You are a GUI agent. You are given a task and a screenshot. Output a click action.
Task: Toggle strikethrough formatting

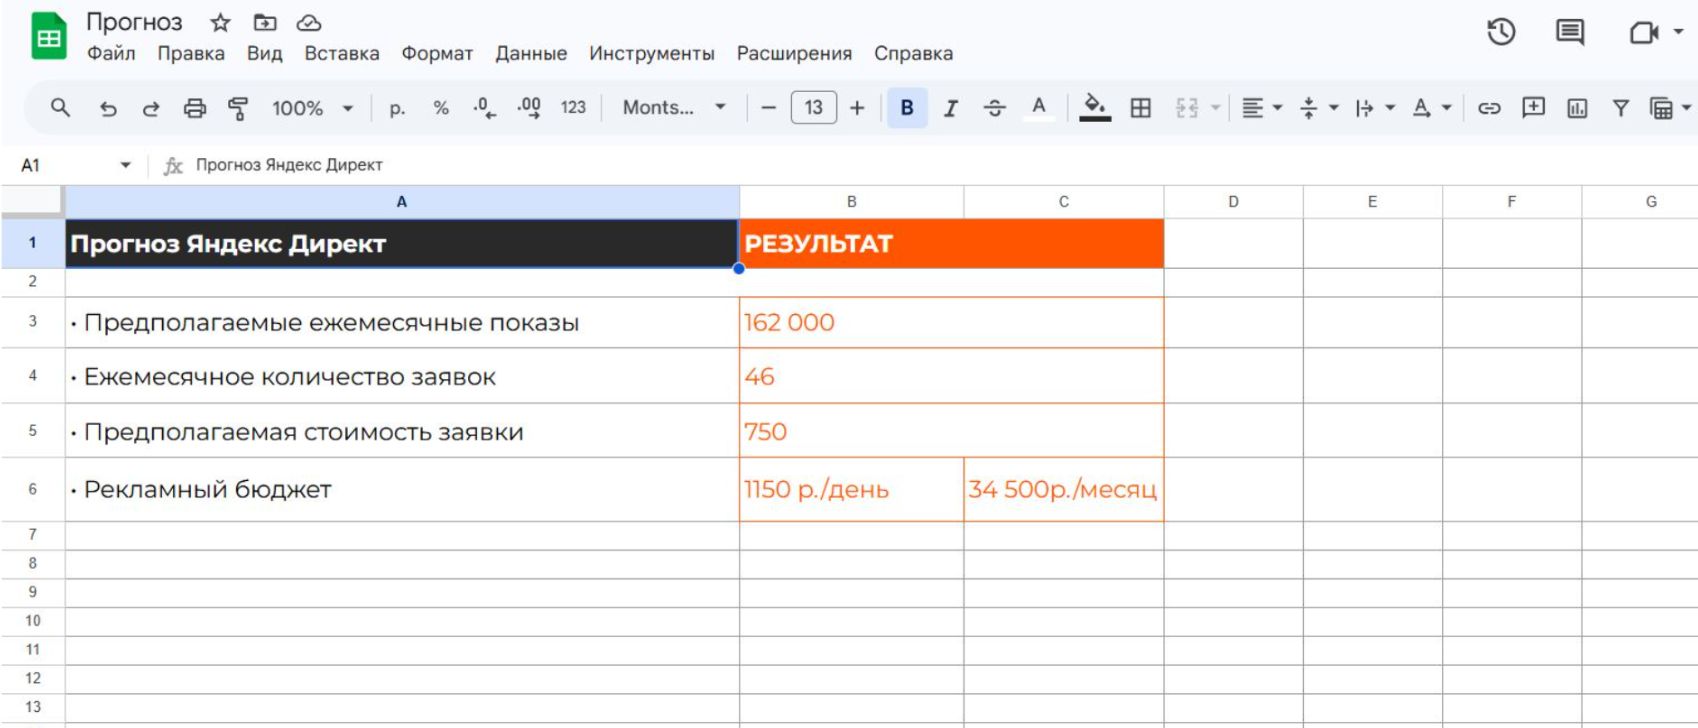point(994,108)
